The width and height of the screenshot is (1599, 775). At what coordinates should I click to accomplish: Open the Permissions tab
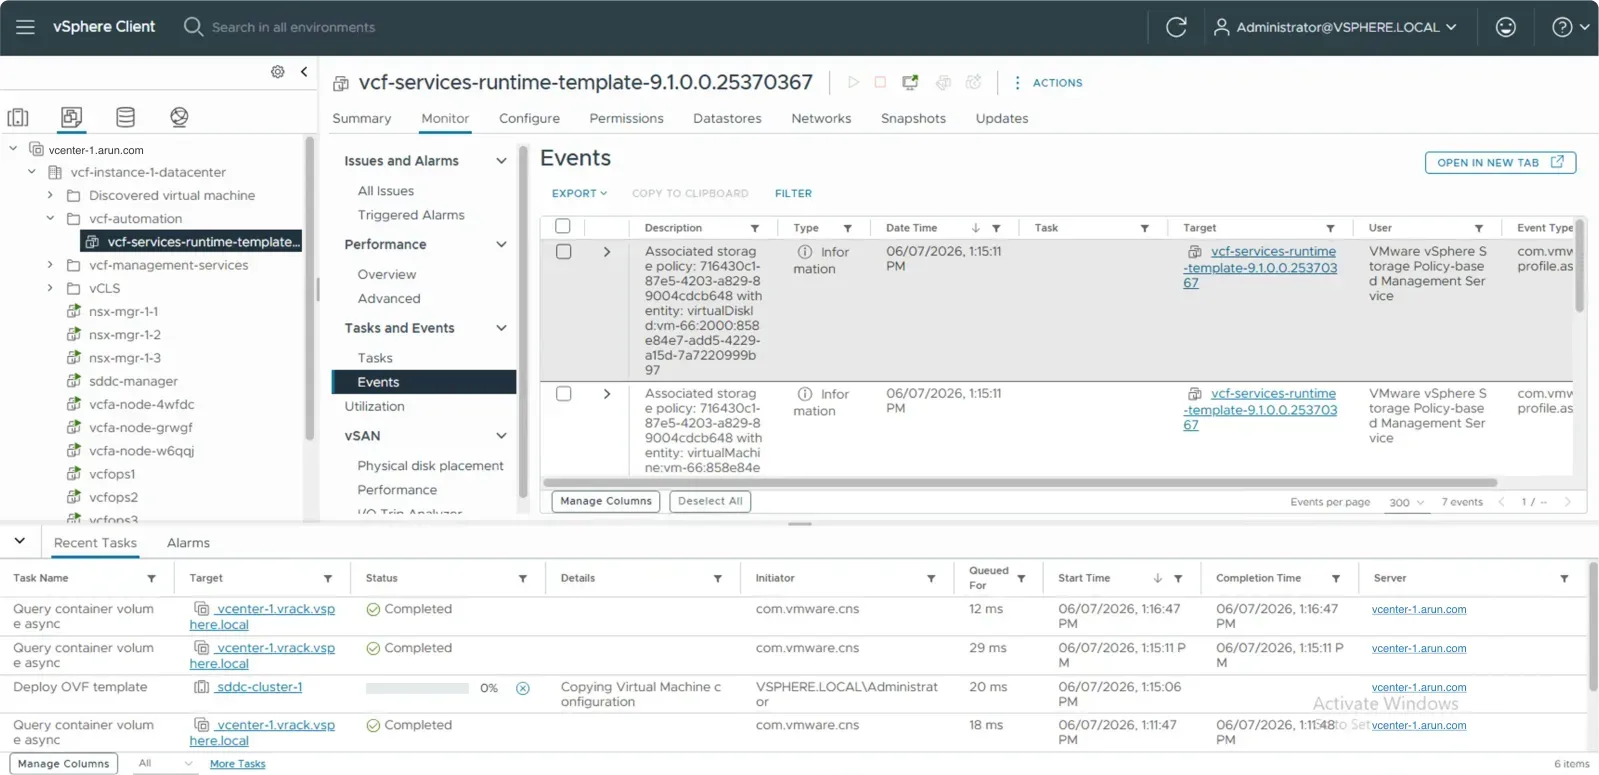626,118
